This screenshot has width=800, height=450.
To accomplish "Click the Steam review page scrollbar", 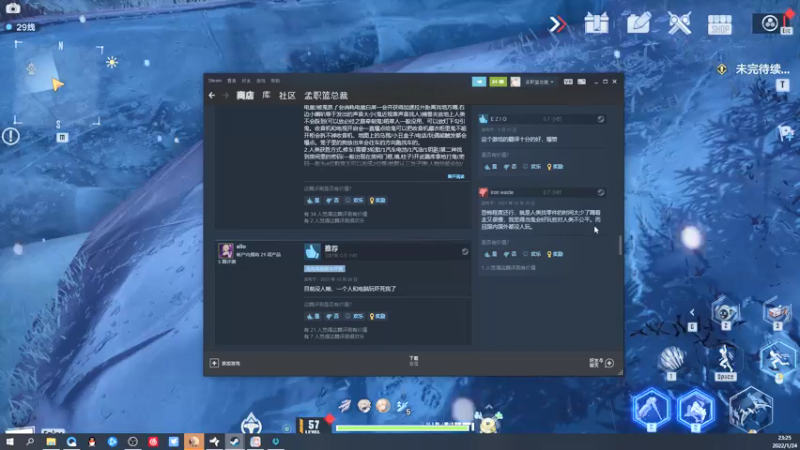I will coord(620,245).
